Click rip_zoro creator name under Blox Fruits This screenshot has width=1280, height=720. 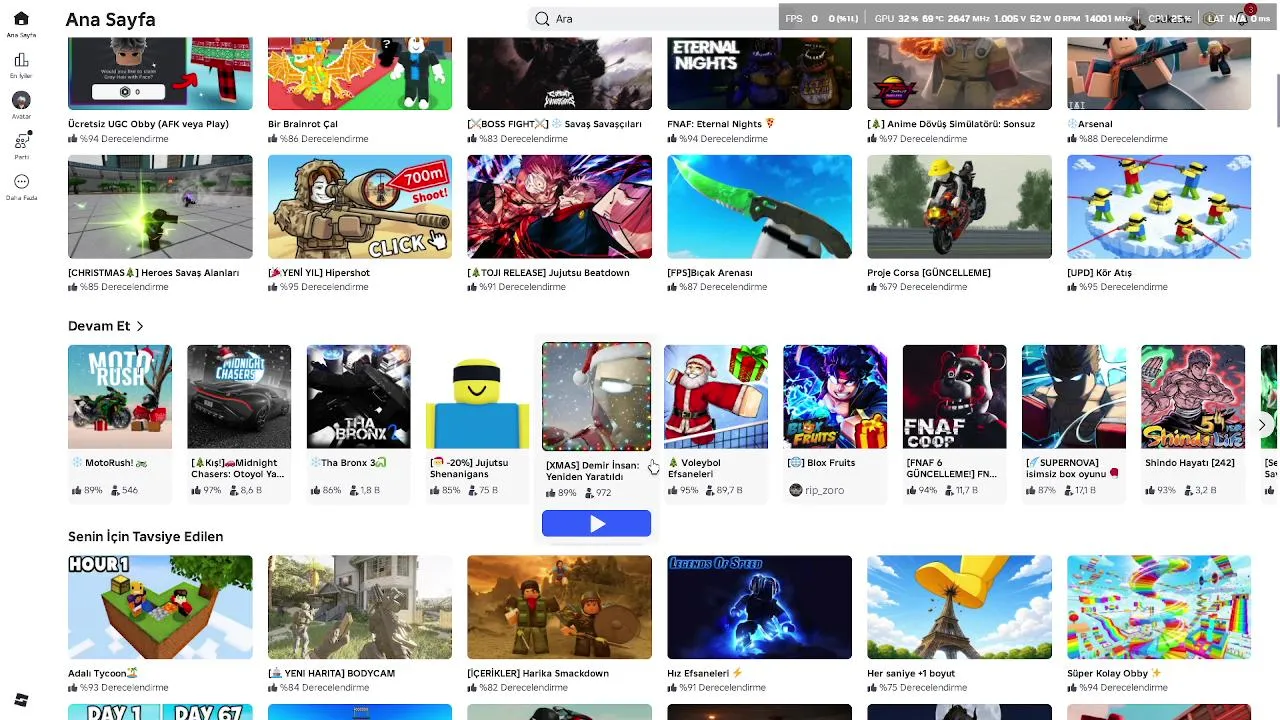[825, 490]
